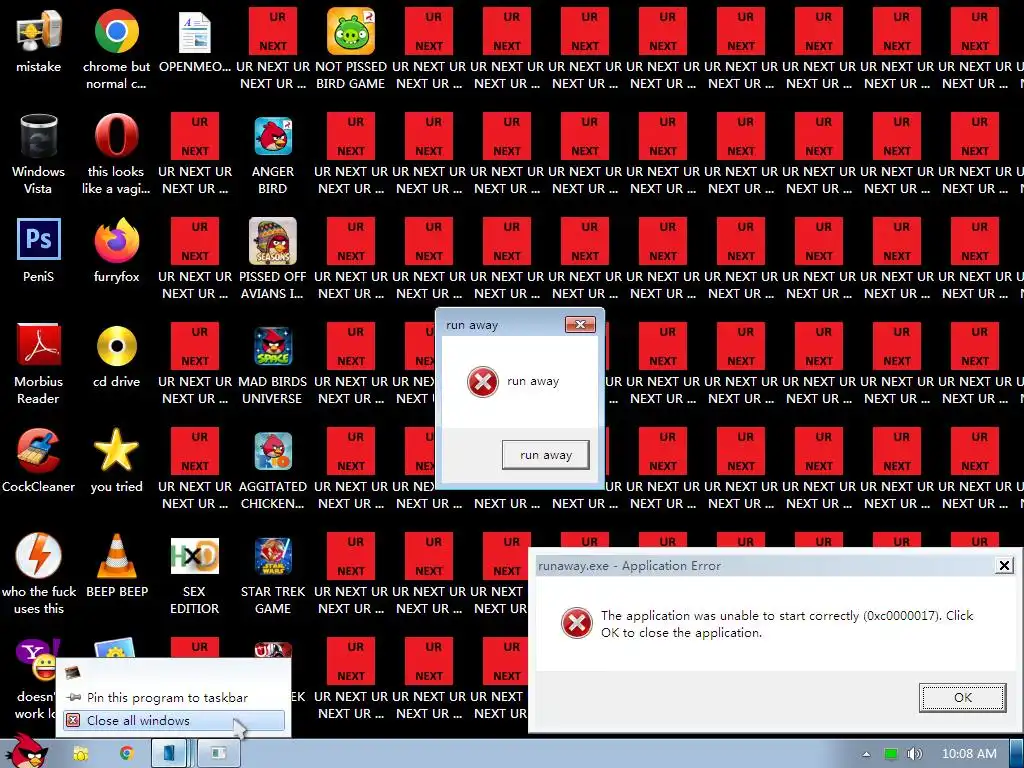Click the 'run away' dialog button
Screen dimensions: 1024x768
pyautogui.click(x=545, y=455)
